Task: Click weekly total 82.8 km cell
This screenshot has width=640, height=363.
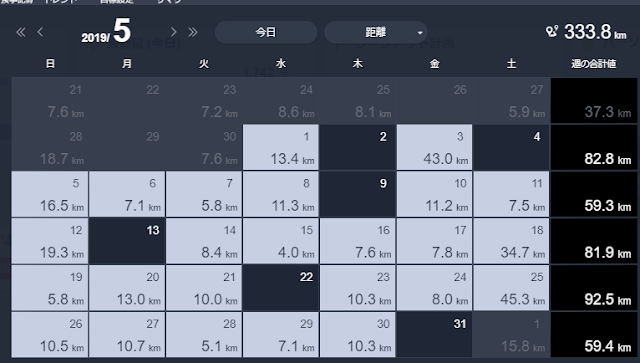Action: 593,147
